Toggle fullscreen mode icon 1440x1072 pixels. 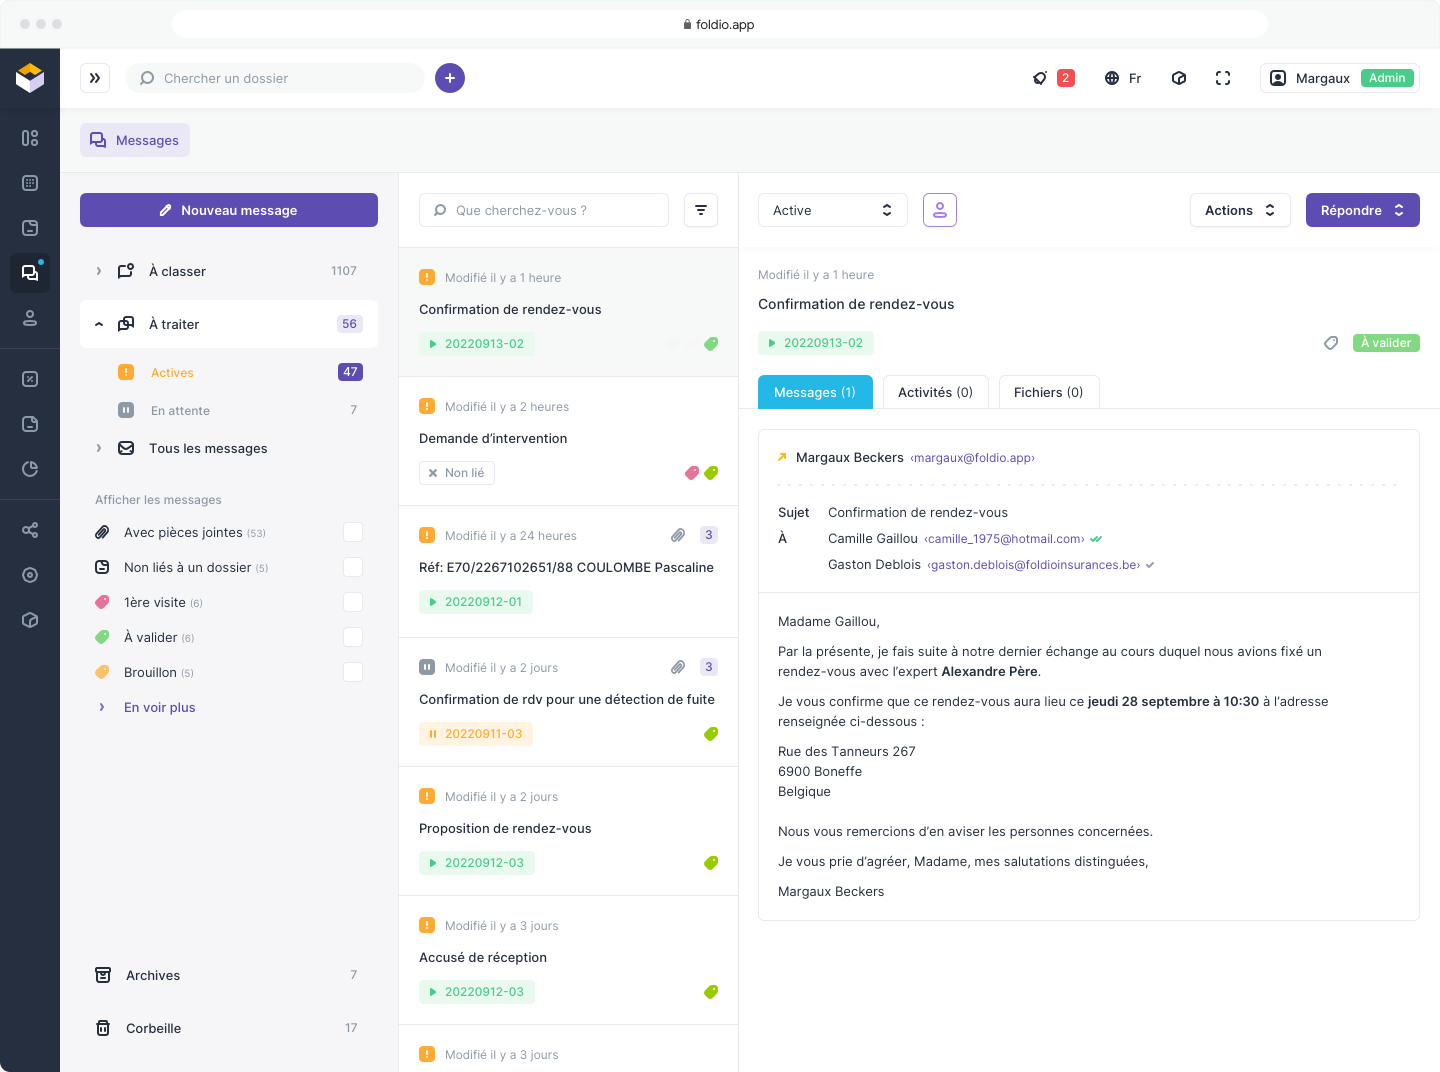point(1223,78)
